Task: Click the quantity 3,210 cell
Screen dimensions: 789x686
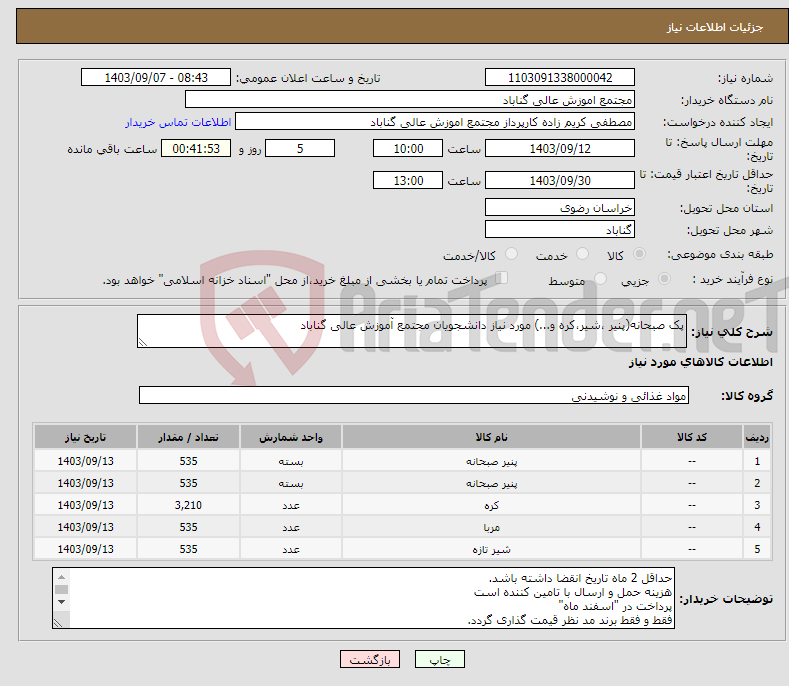Action: tap(188, 505)
